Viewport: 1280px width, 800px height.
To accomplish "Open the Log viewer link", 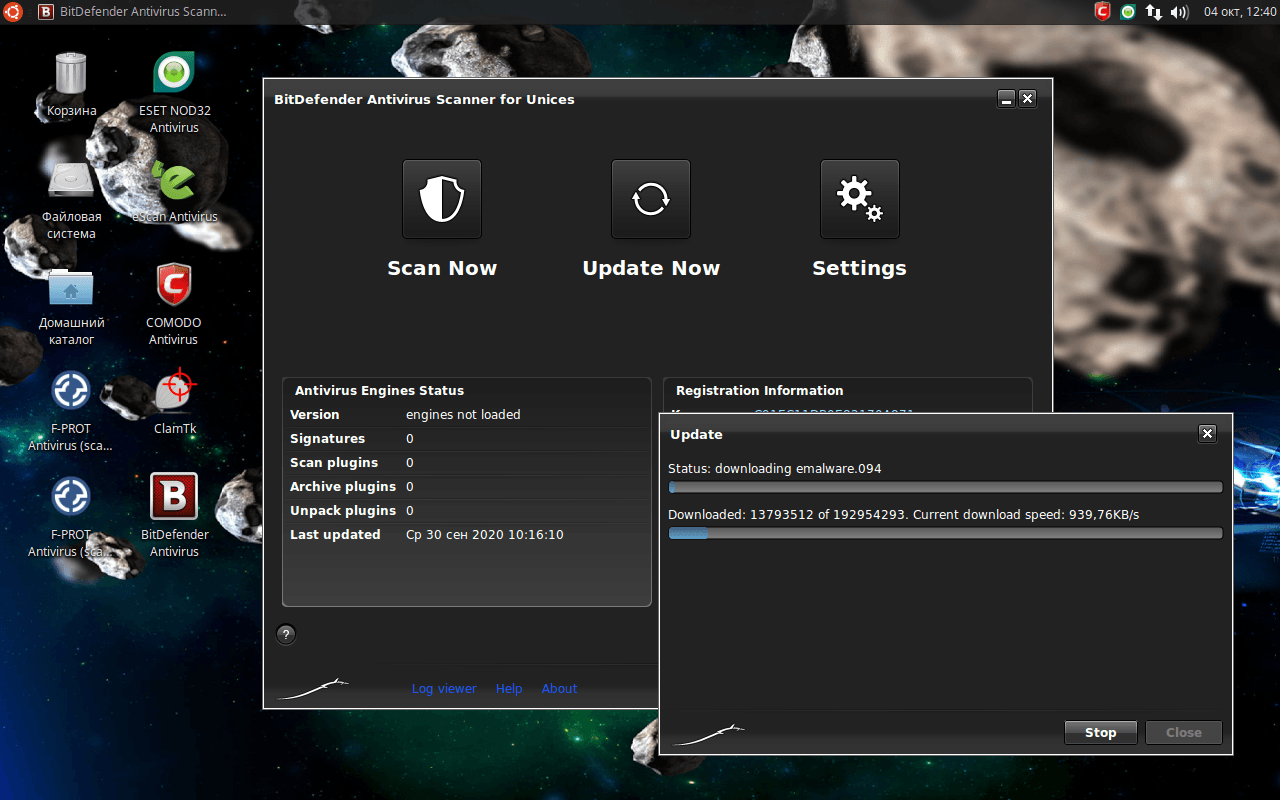I will 444,688.
